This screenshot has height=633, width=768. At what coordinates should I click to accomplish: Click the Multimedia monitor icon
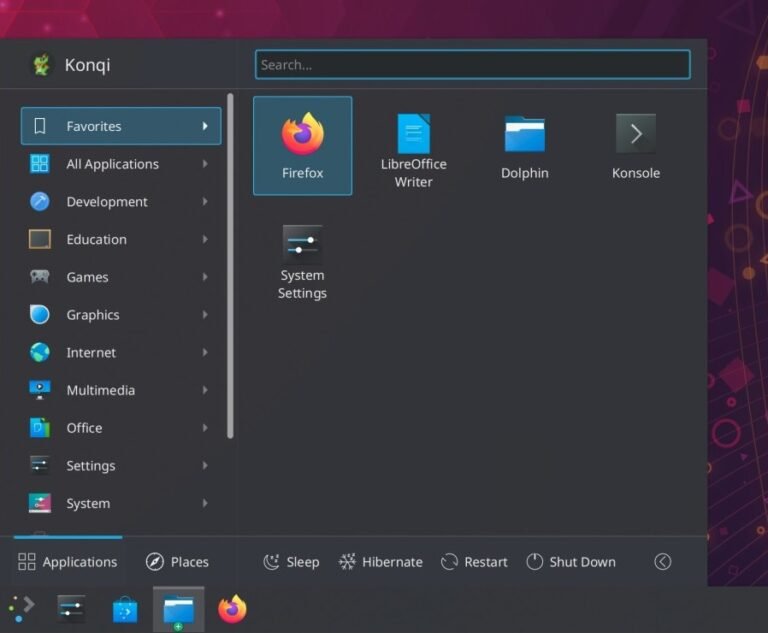(x=40, y=390)
